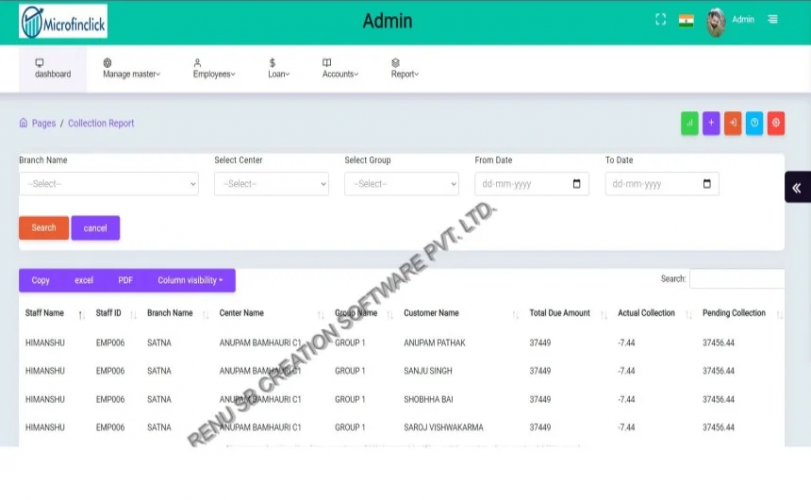811x500 pixels.
Task: Open the Employees menu
Action: [x=214, y=69]
